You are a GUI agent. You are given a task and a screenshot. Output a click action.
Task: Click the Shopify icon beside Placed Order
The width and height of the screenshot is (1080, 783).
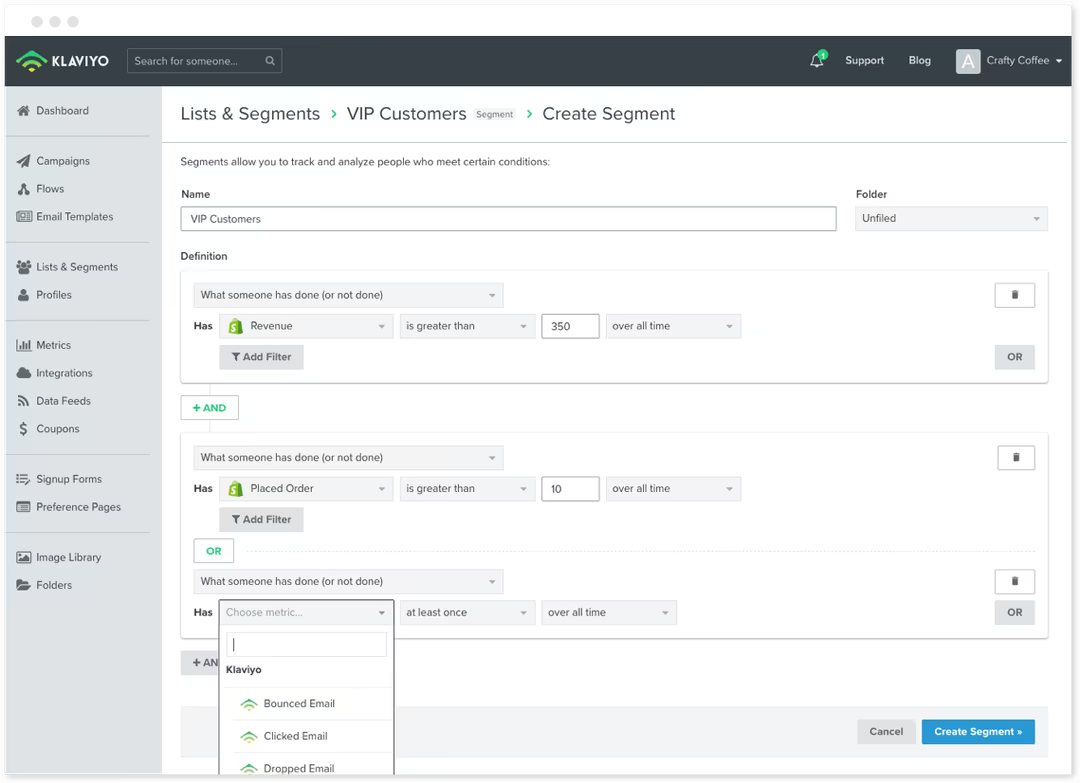[236, 488]
